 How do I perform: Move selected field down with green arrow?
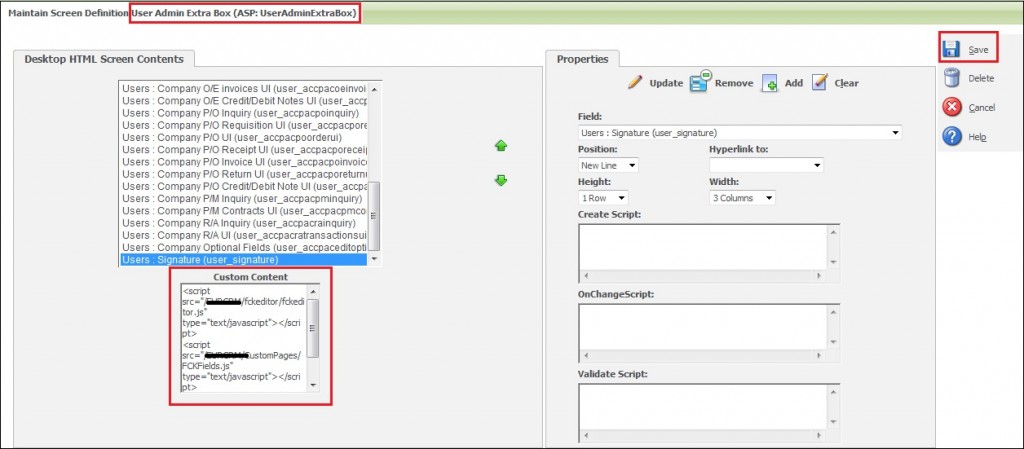(x=501, y=180)
